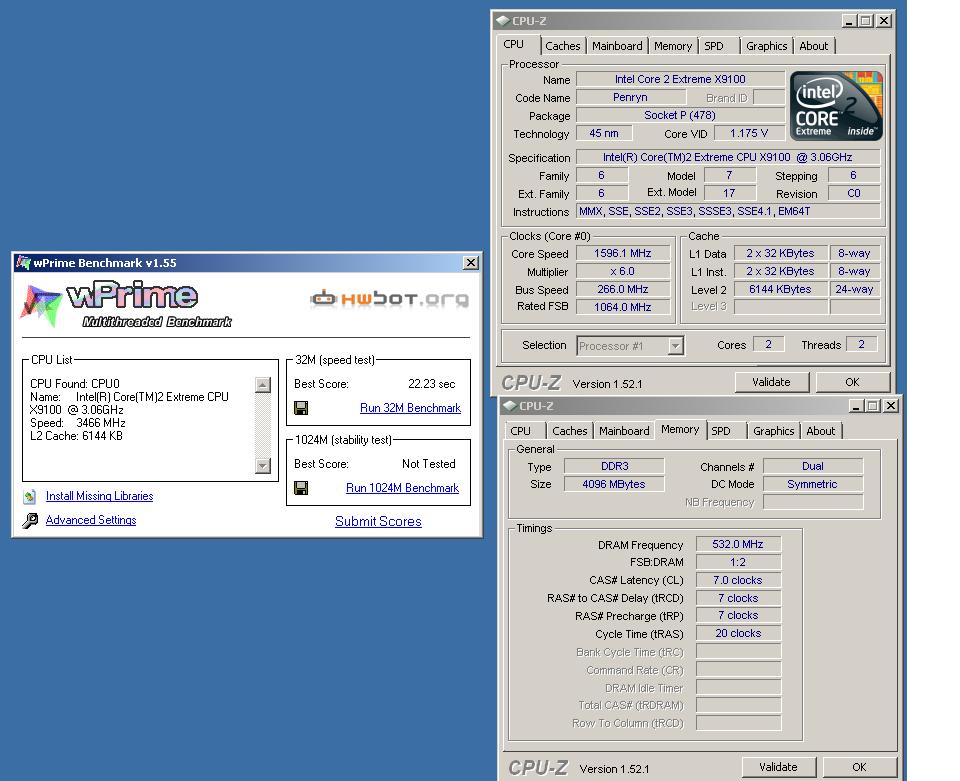This screenshot has width=960, height=781.
Task: Click the Package value Socket P (478)
Action: pyautogui.click(x=680, y=115)
